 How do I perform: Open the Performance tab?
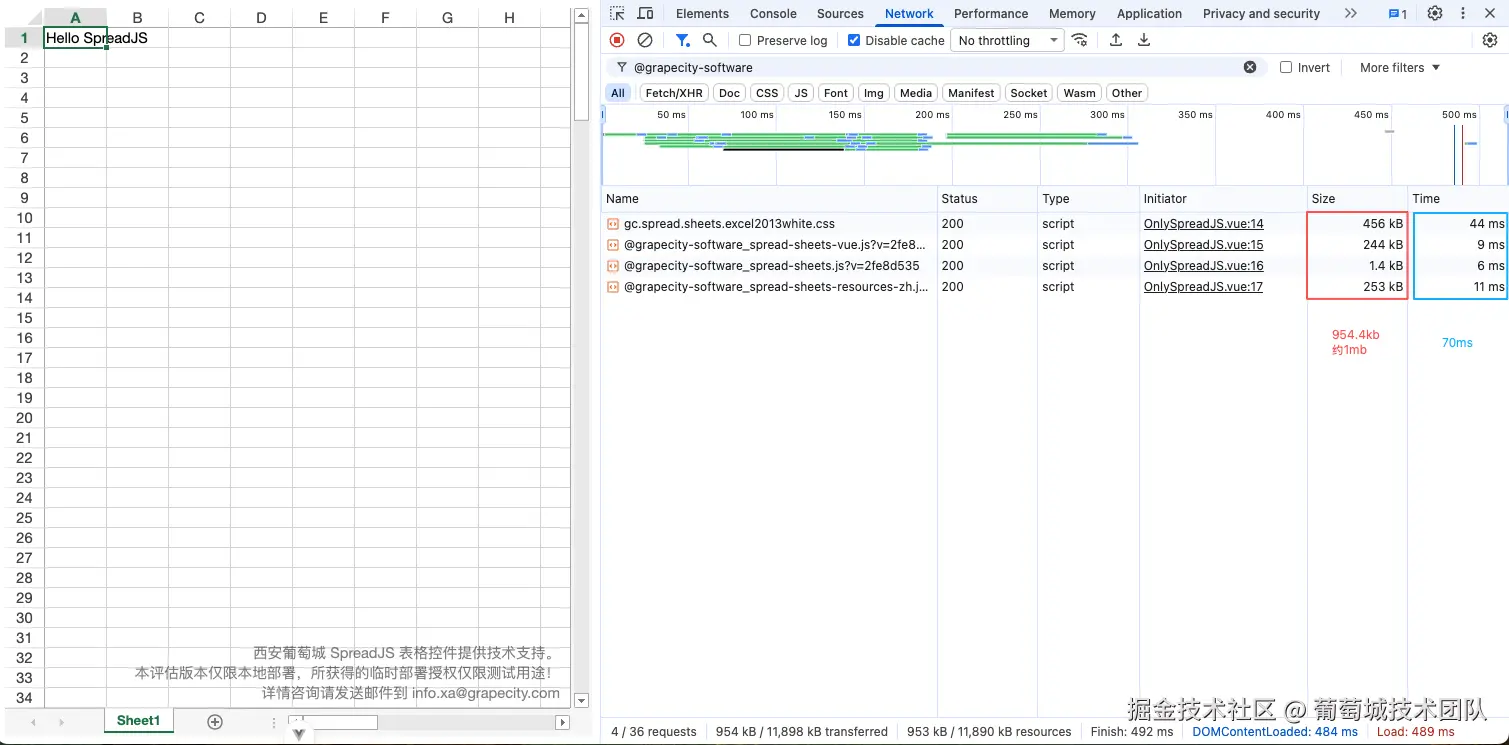(991, 13)
